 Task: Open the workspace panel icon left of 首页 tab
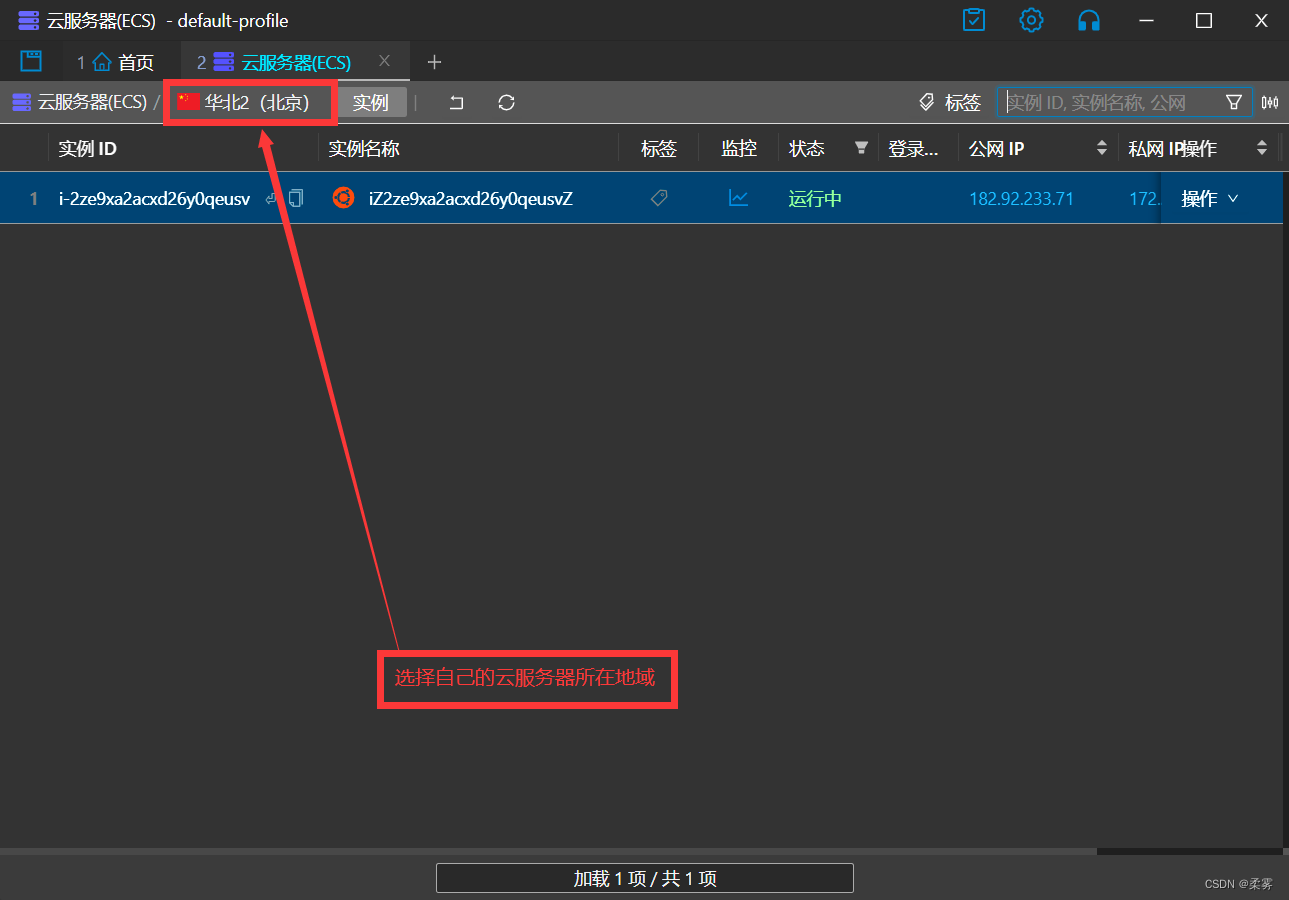(x=32, y=61)
